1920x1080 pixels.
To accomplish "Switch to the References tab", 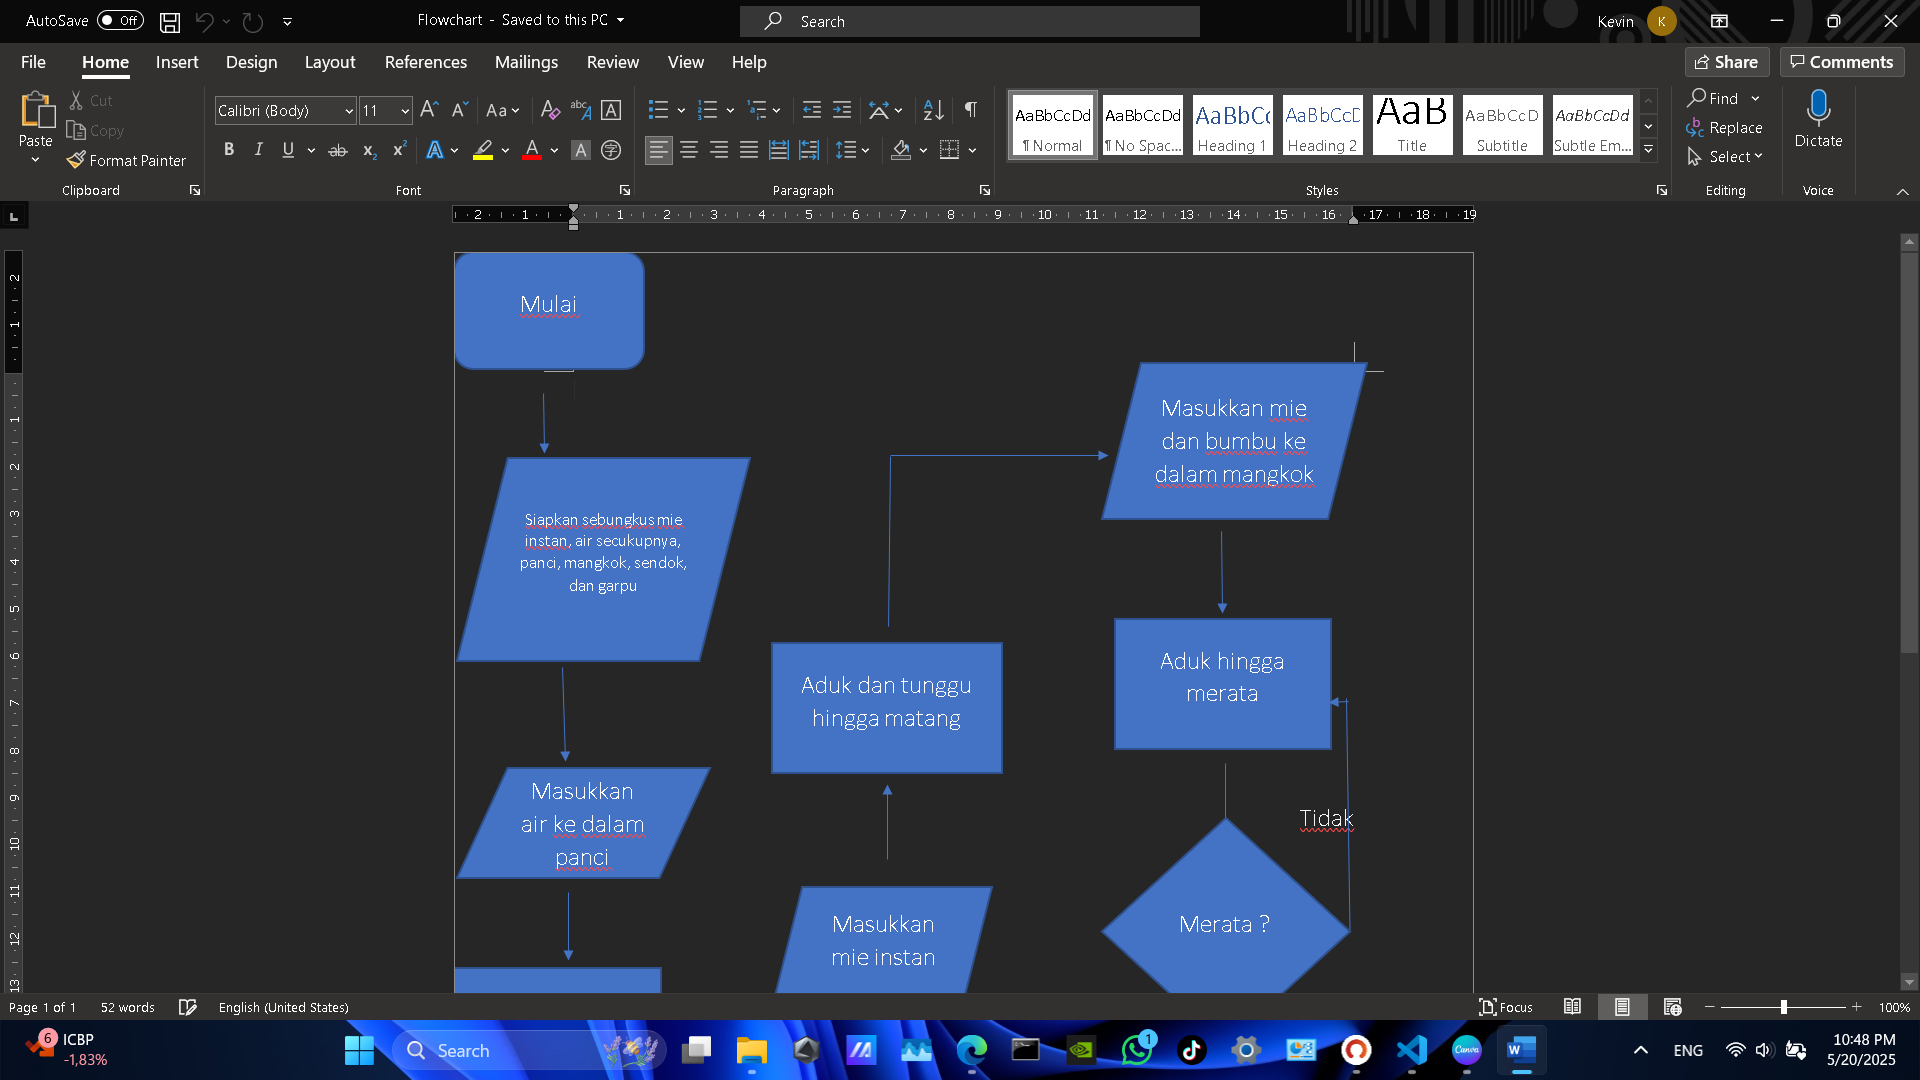I will click(x=426, y=62).
